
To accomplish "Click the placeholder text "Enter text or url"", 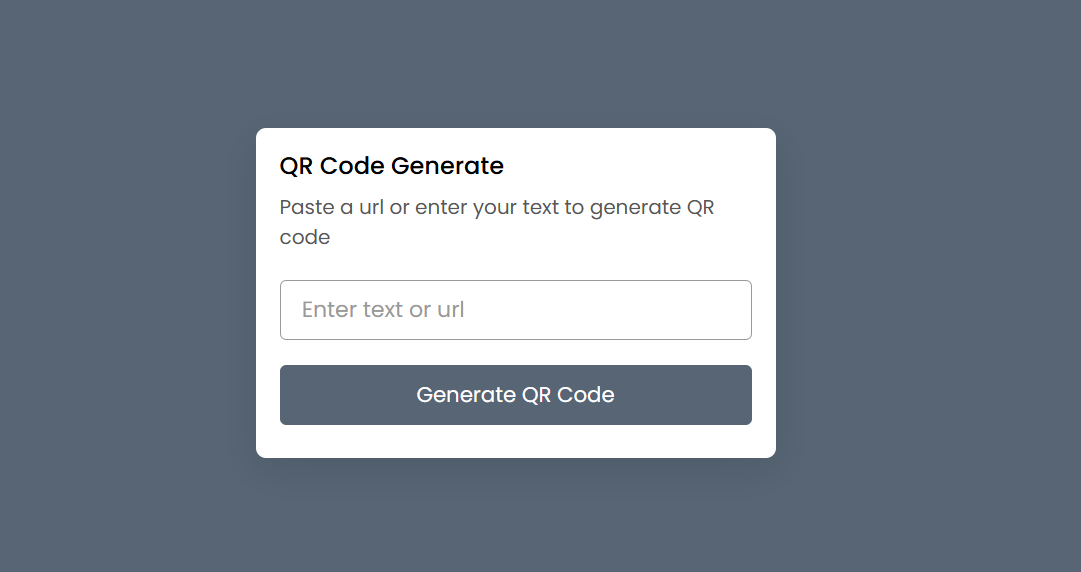I will tap(383, 310).
